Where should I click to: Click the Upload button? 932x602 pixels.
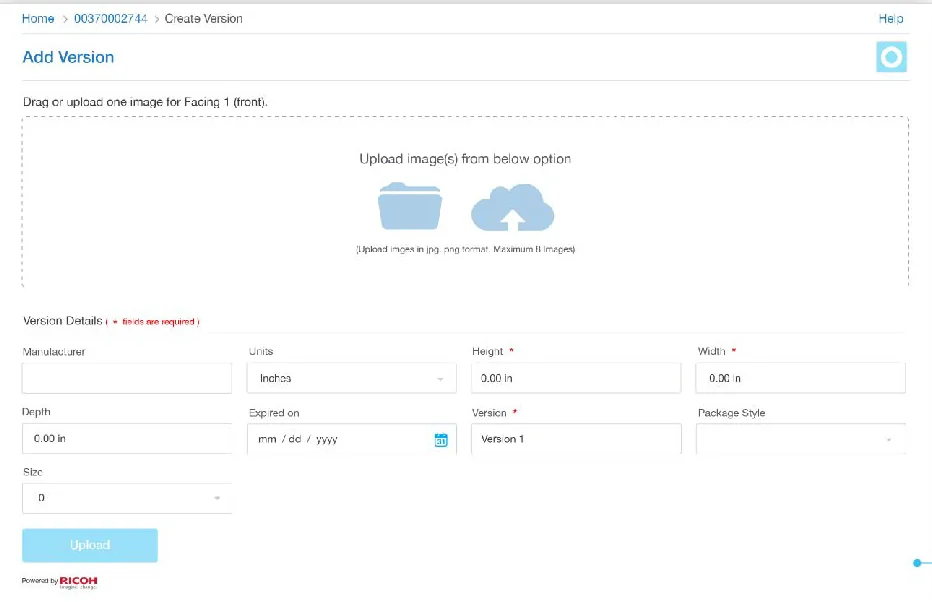coord(90,545)
